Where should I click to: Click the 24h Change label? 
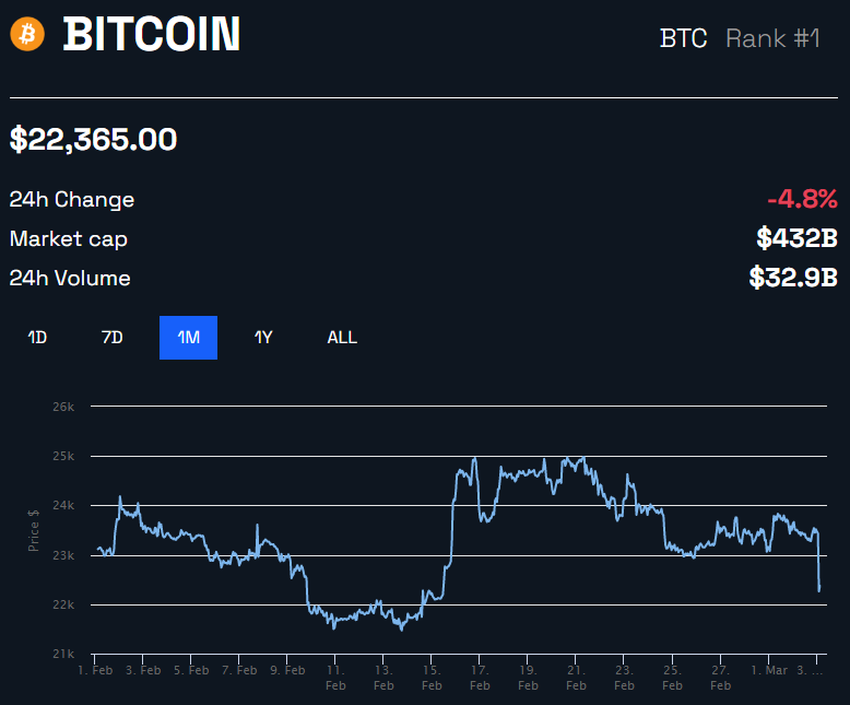pos(70,199)
